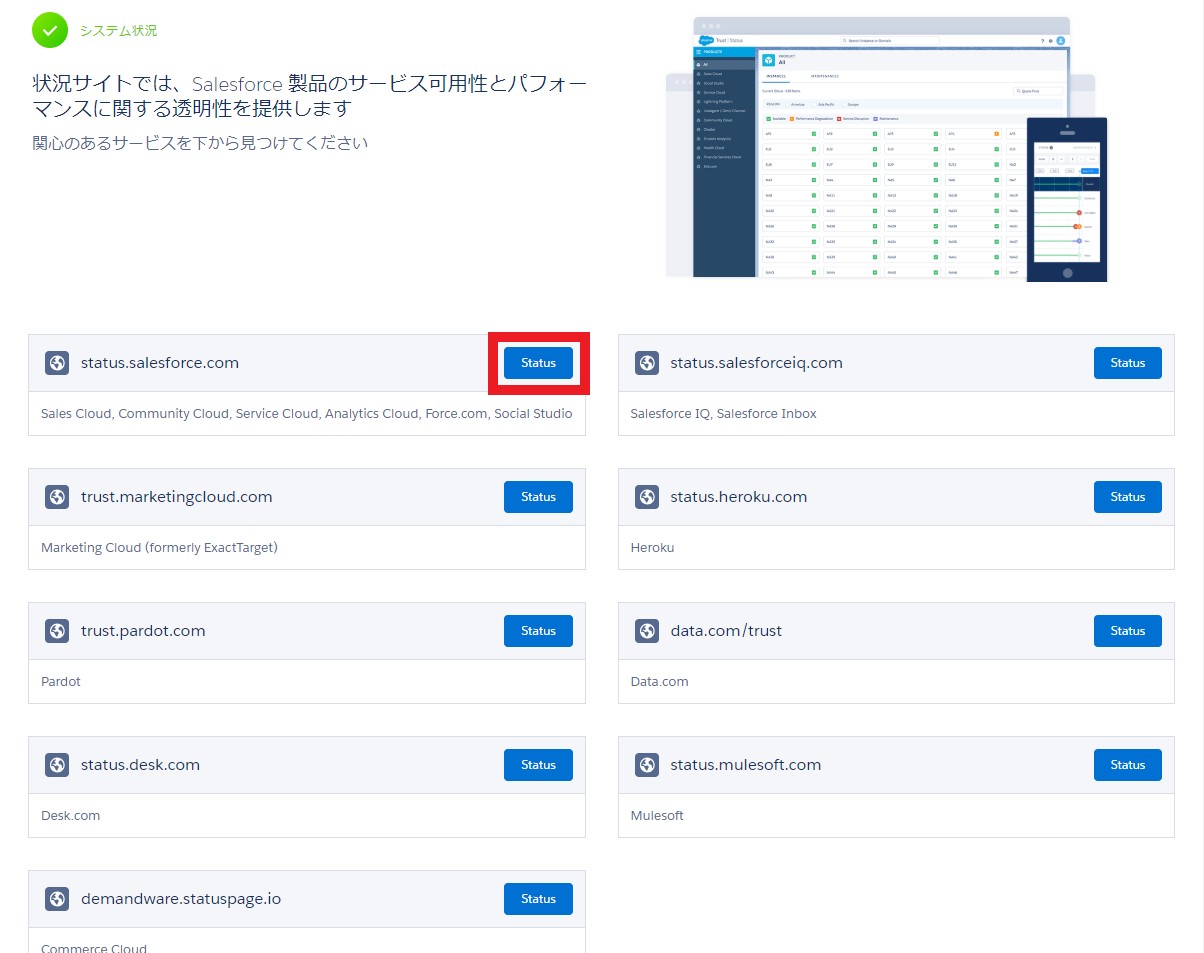View Status of data.com/trust
This screenshot has height=953, width=1204.
1127,631
